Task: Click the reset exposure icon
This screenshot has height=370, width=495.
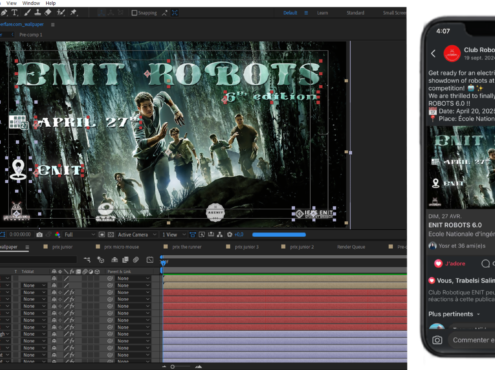Action: click(x=230, y=235)
